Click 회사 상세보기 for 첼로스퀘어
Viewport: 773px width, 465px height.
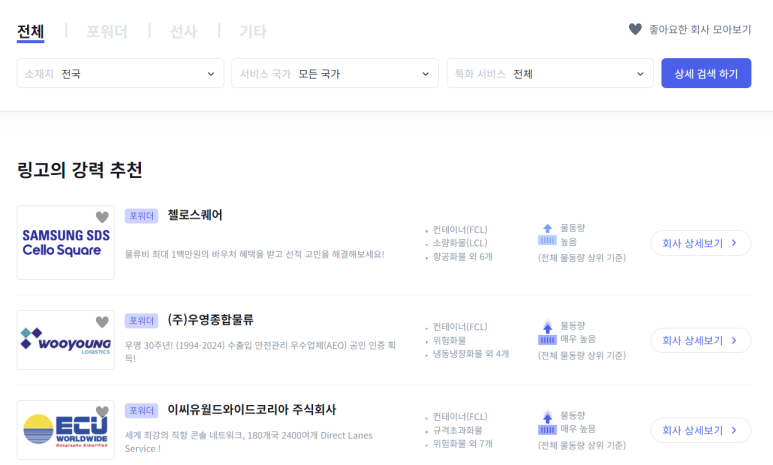[701, 243]
